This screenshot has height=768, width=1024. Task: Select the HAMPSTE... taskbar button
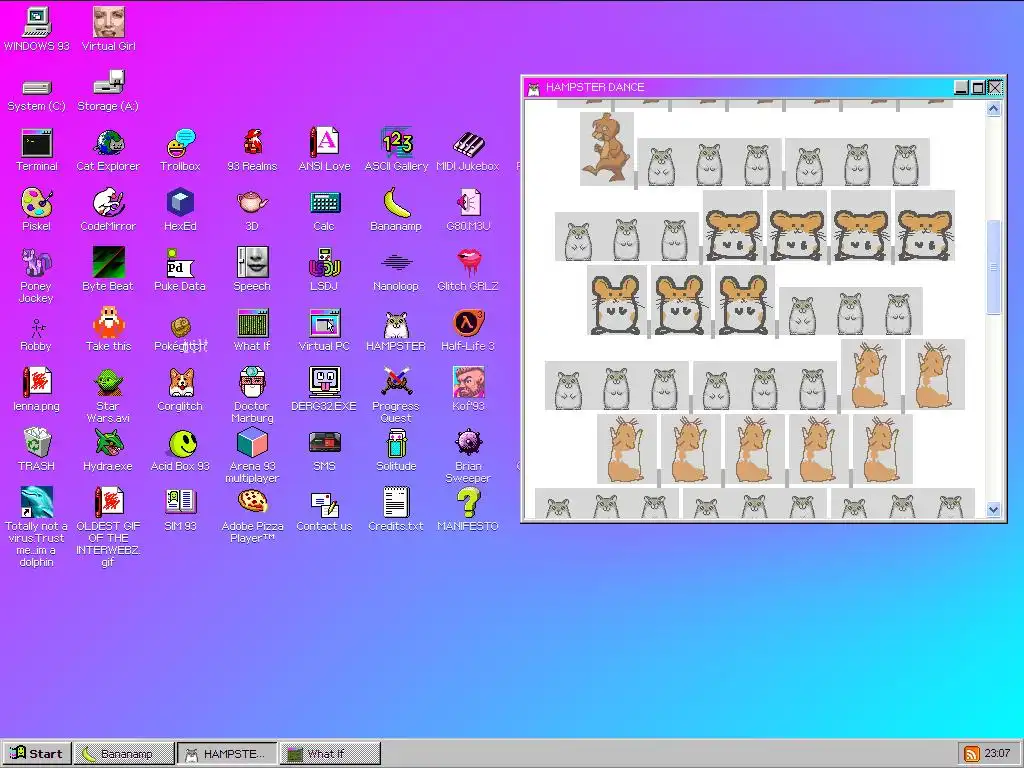[x=227, y=753]
